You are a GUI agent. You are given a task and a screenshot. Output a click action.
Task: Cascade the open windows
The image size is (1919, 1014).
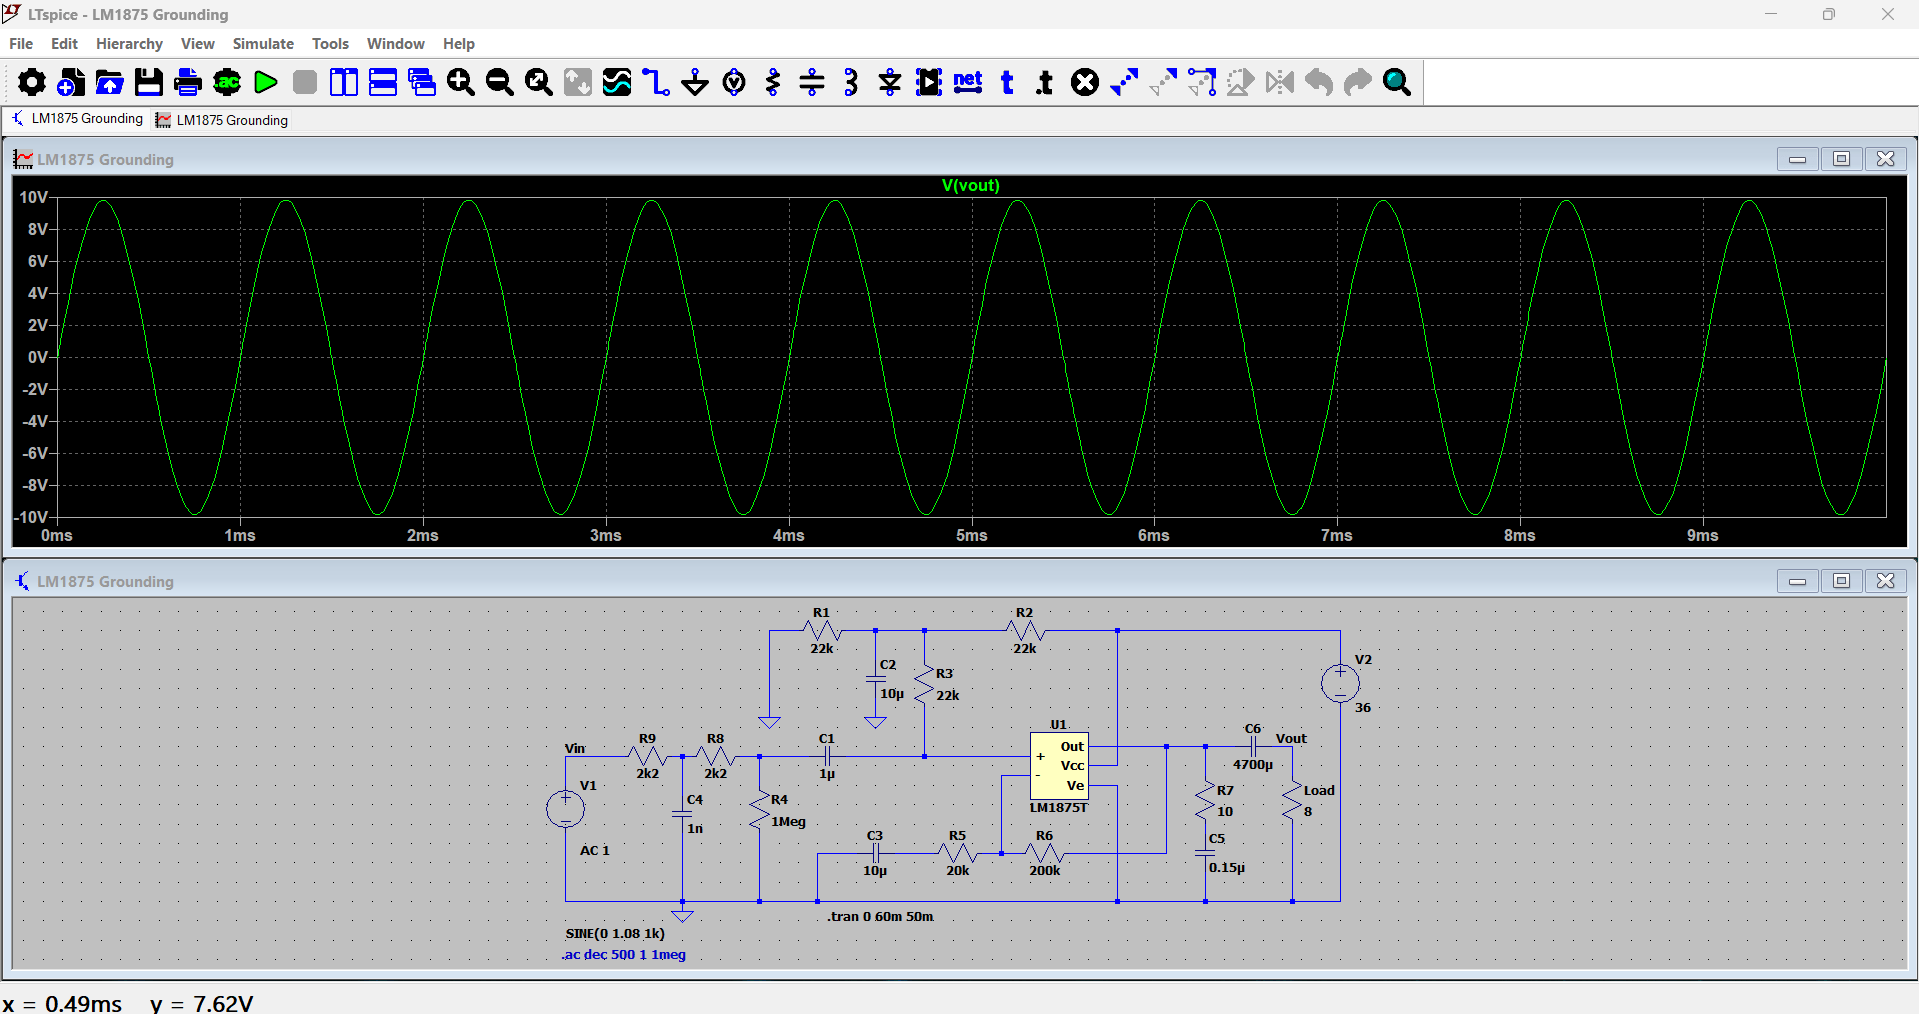[x=422, y=82]
